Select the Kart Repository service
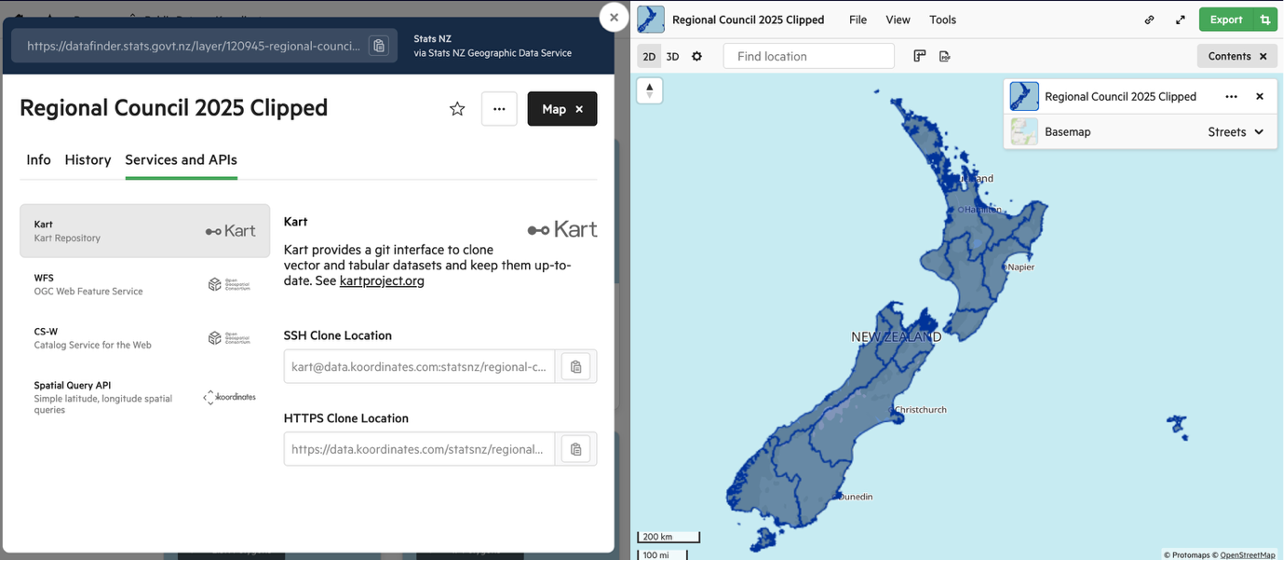This screenshot has width=1286, height=565. (145, 231)
